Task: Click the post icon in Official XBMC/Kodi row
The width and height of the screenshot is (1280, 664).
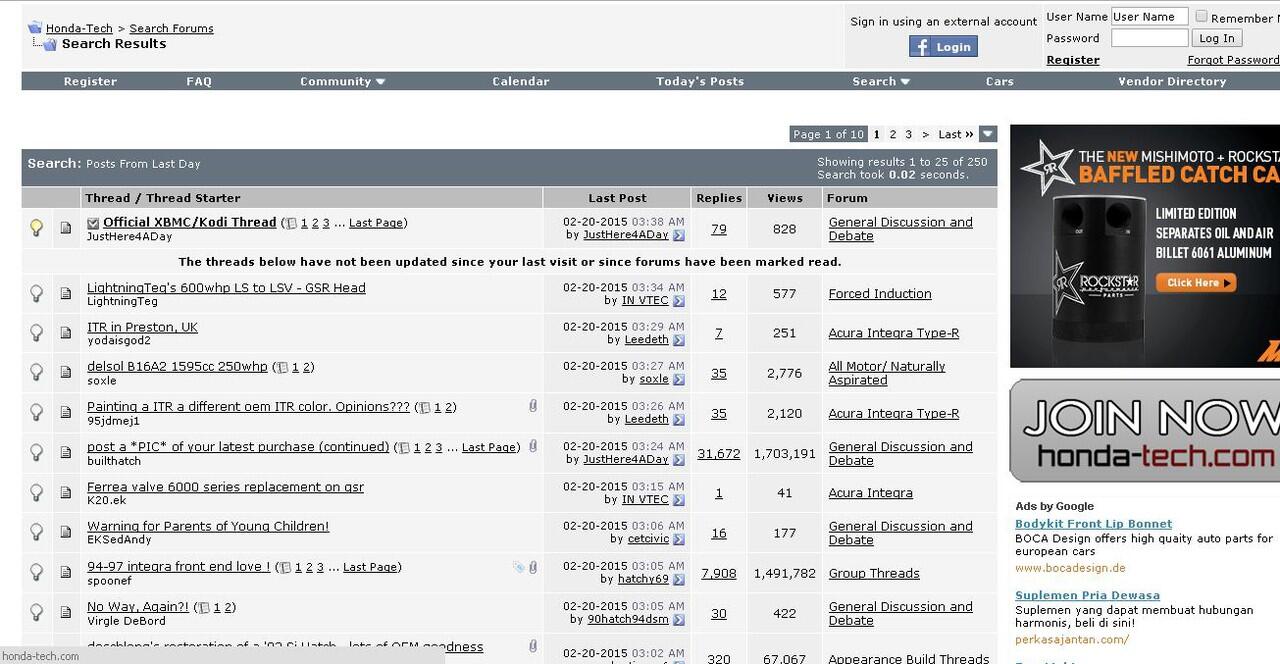Action: pos(66,229)
